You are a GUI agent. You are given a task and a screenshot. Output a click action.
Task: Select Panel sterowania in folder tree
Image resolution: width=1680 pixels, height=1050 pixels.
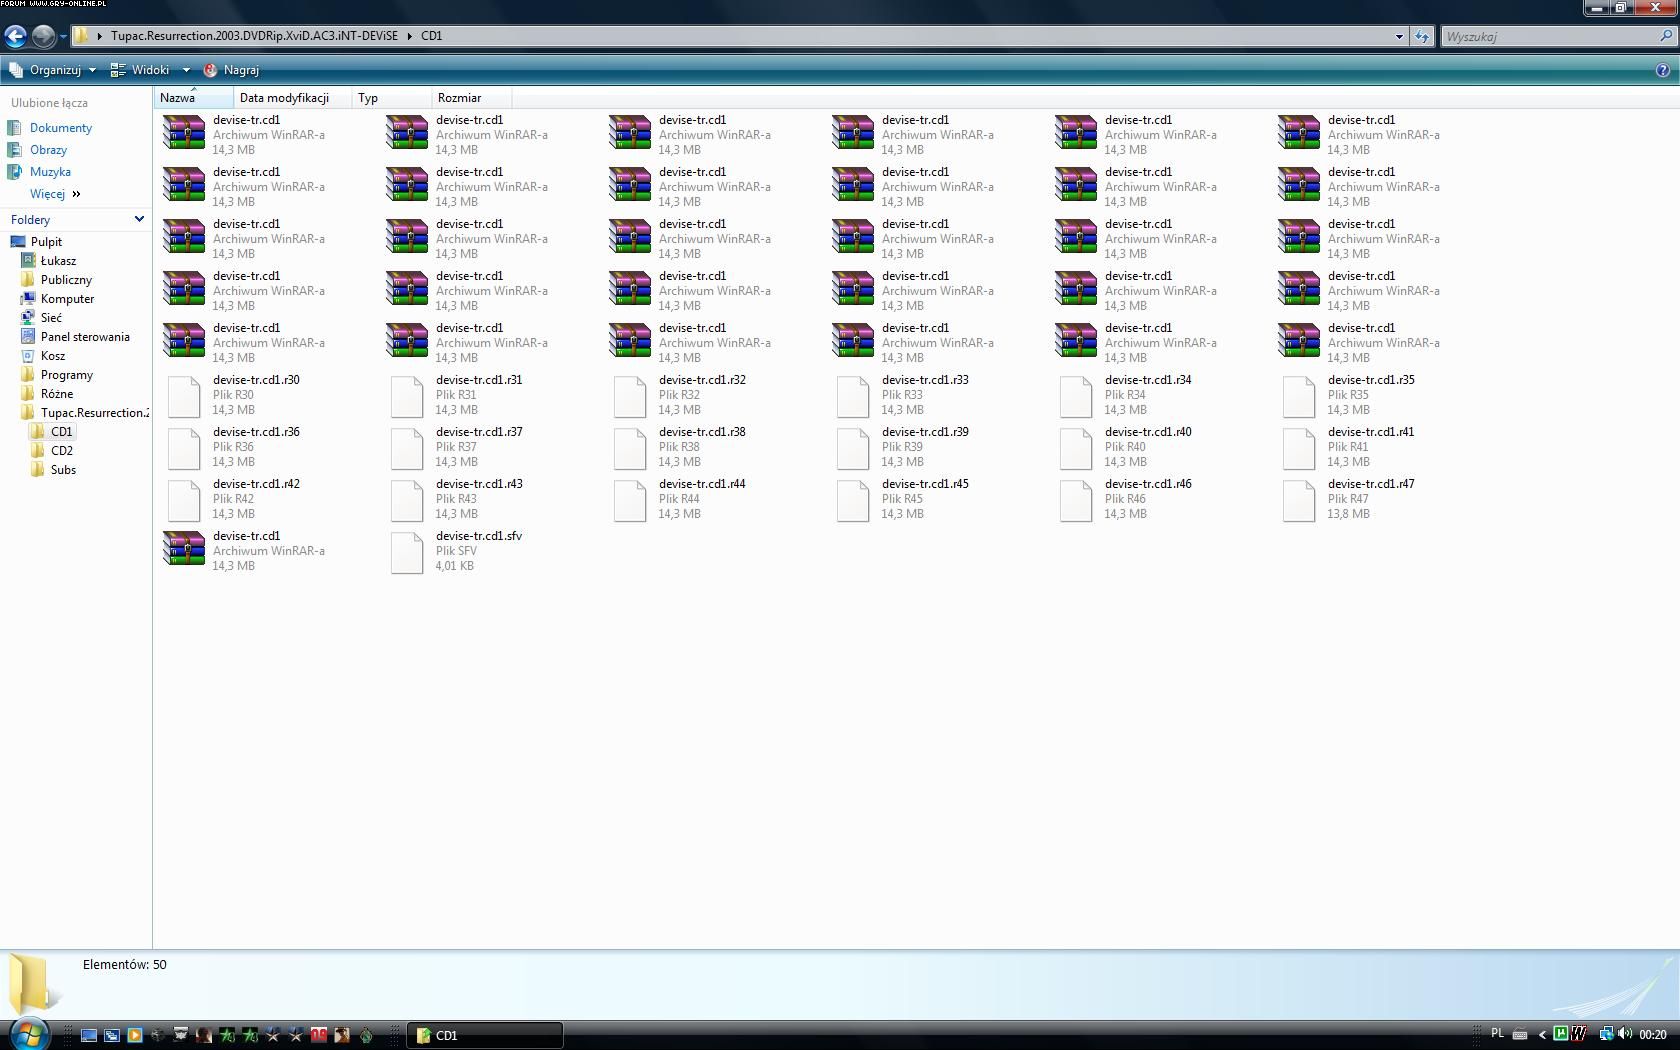click(x=85, y=337)
